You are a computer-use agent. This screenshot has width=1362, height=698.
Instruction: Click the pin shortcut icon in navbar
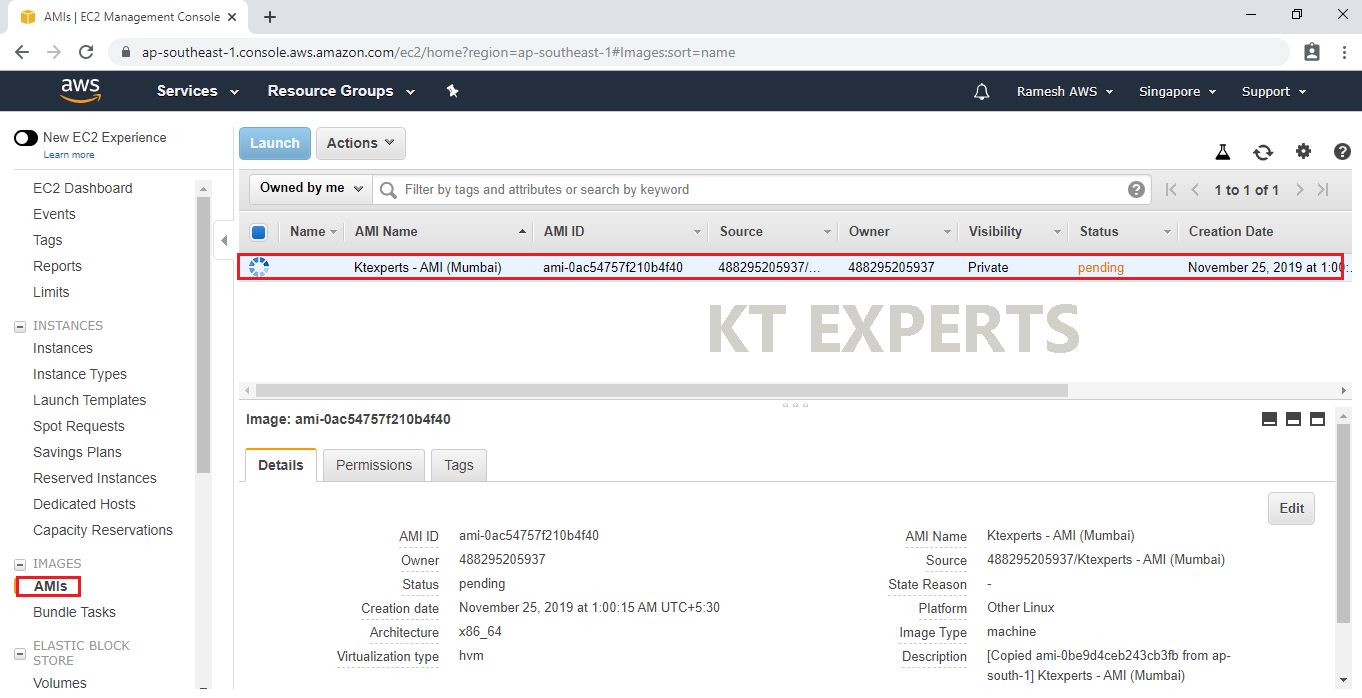click(453, 91)
